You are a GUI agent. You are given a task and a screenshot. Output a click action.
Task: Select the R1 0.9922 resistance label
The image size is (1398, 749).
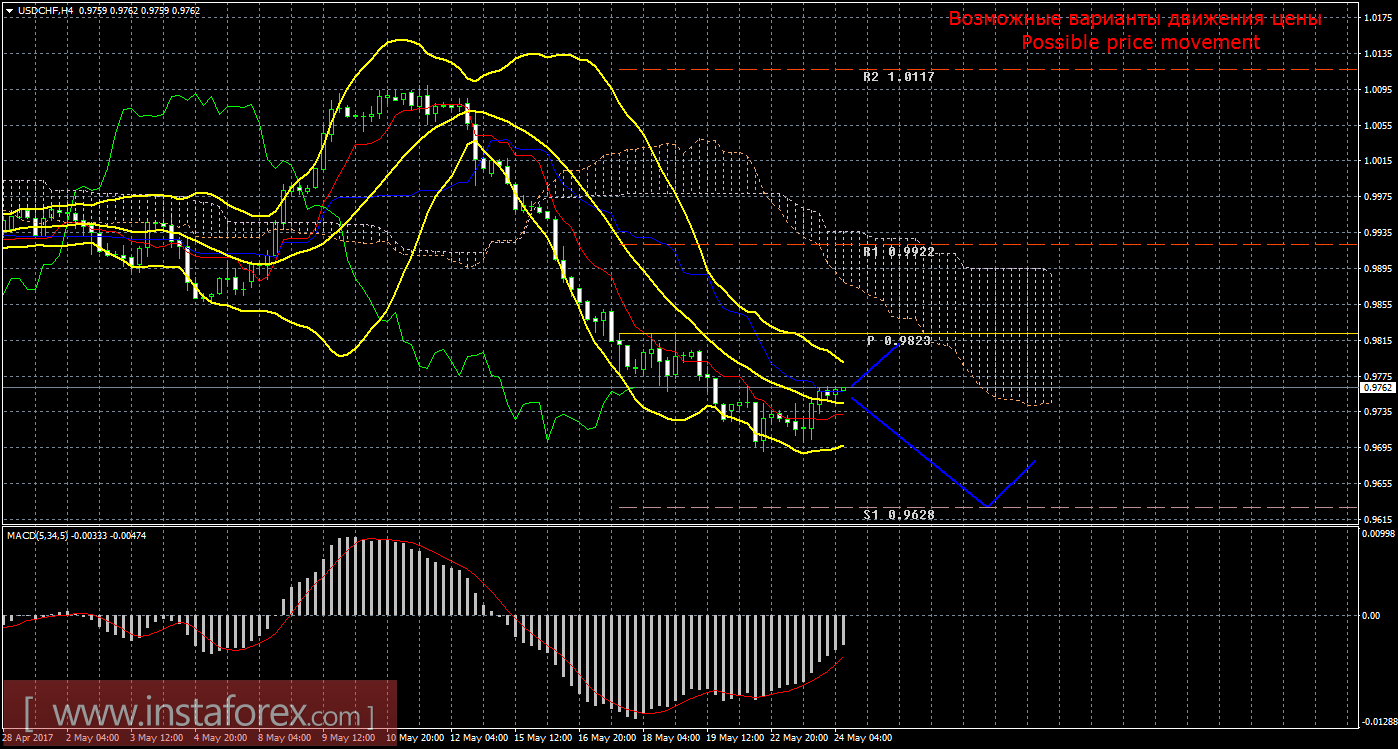click(898, 252)
